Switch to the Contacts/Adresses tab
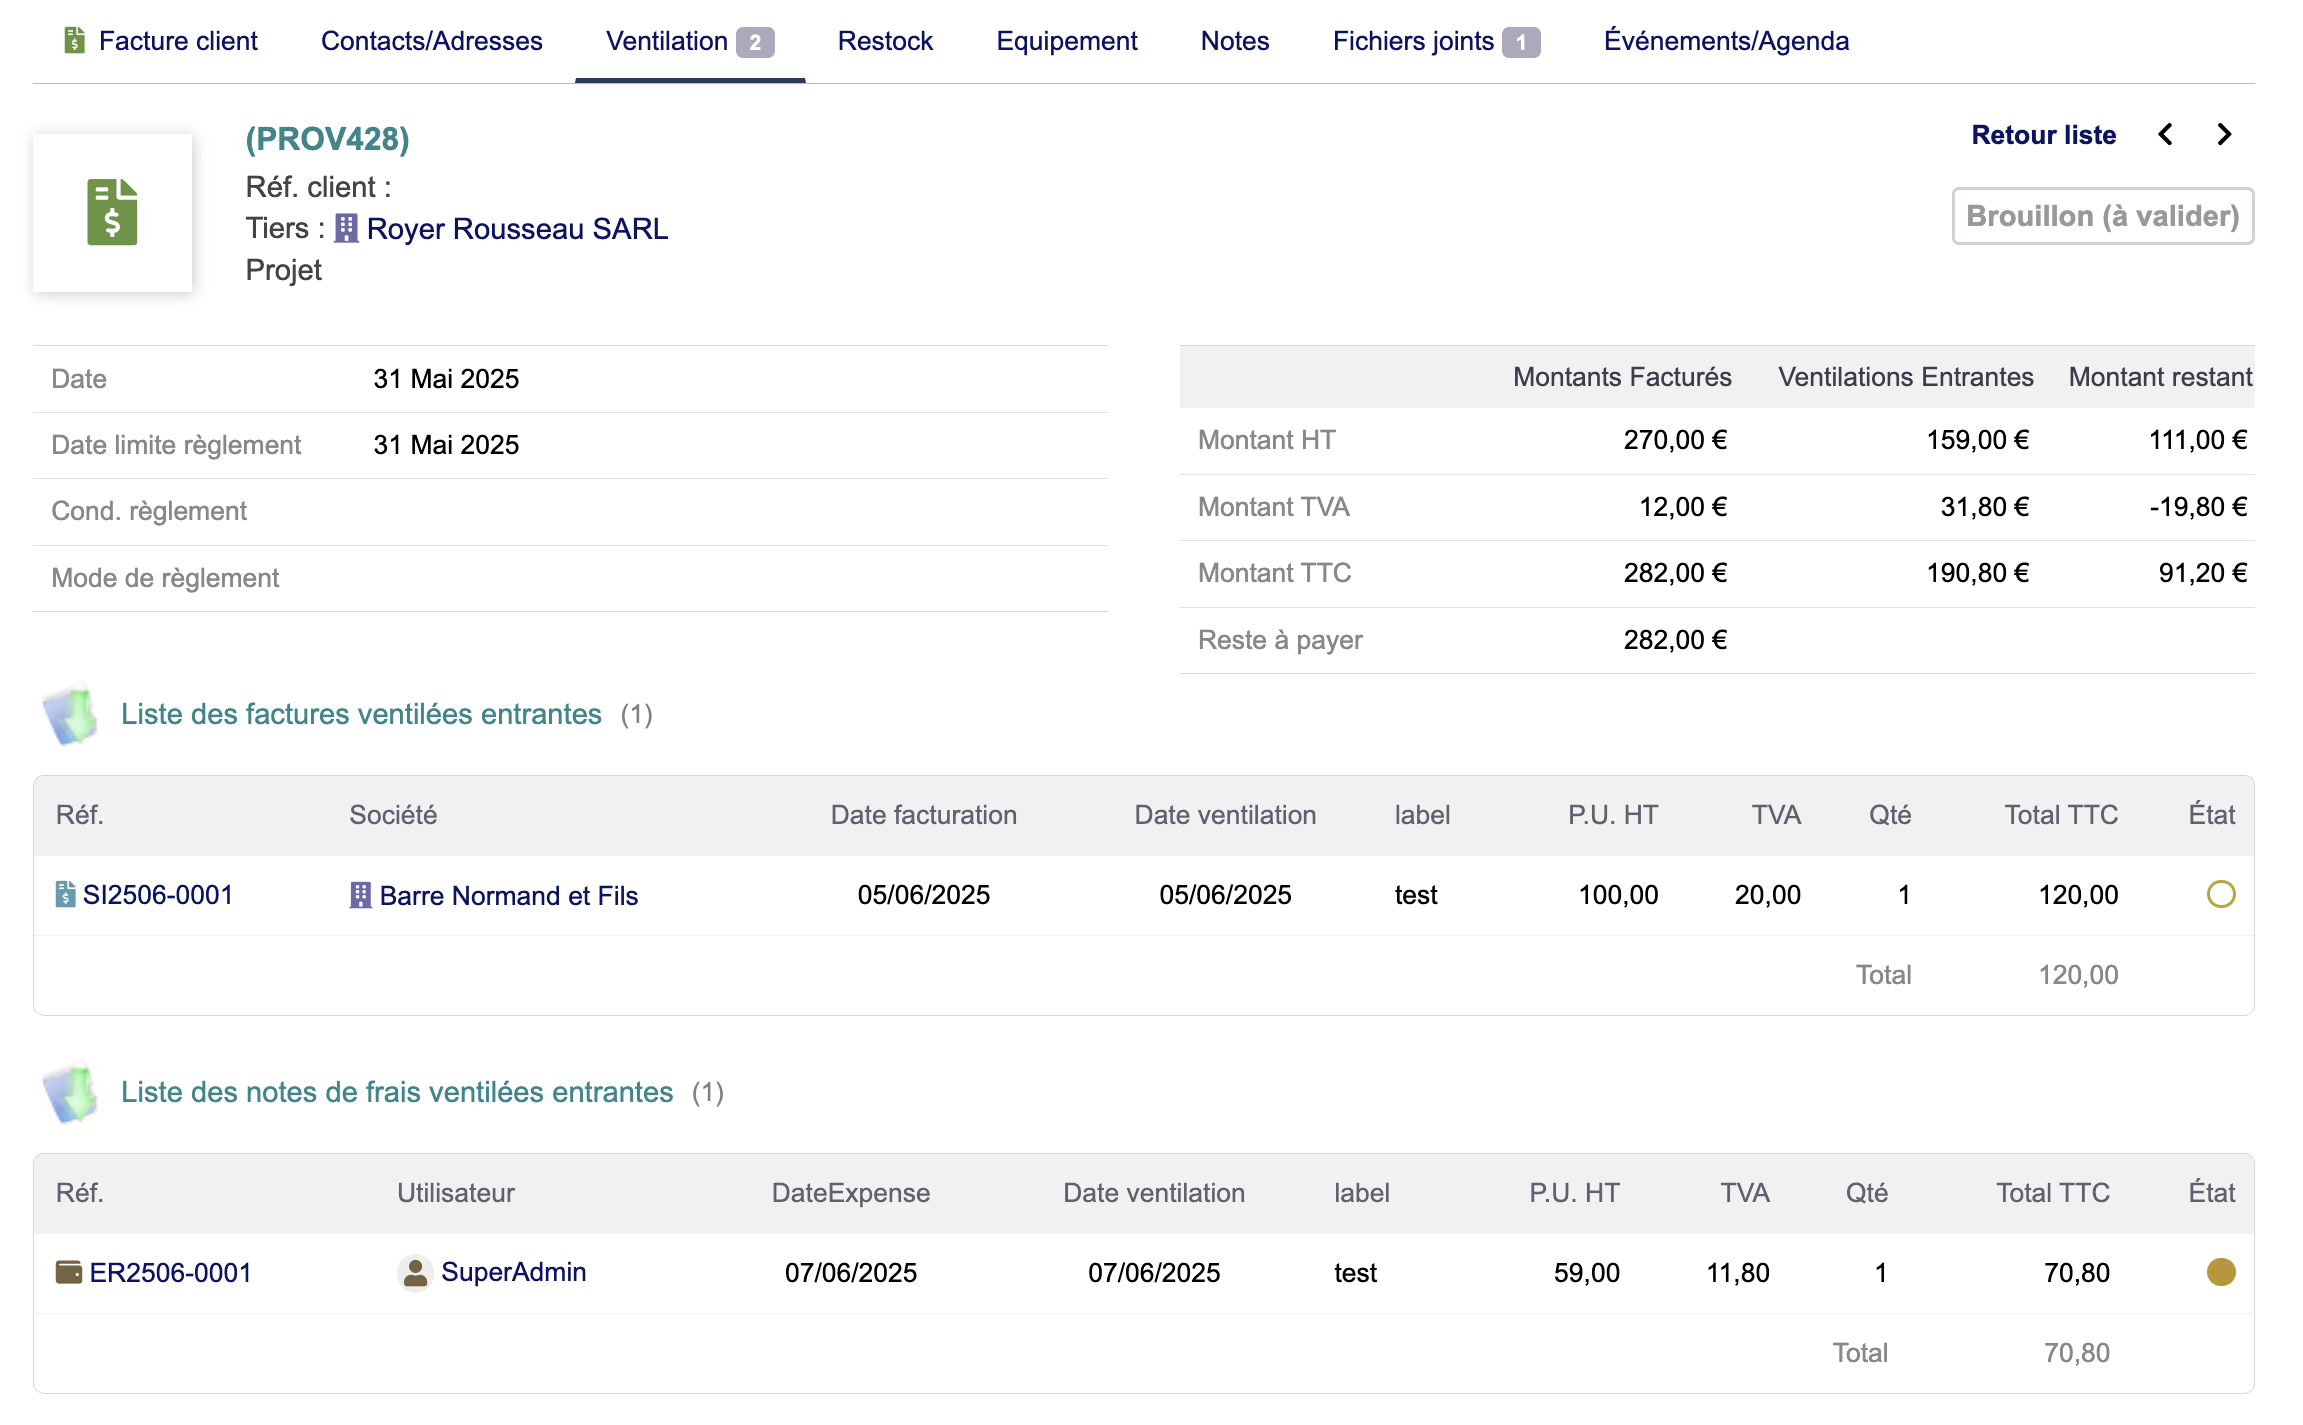This screenshot has width=2303, height=1425. 431,41
